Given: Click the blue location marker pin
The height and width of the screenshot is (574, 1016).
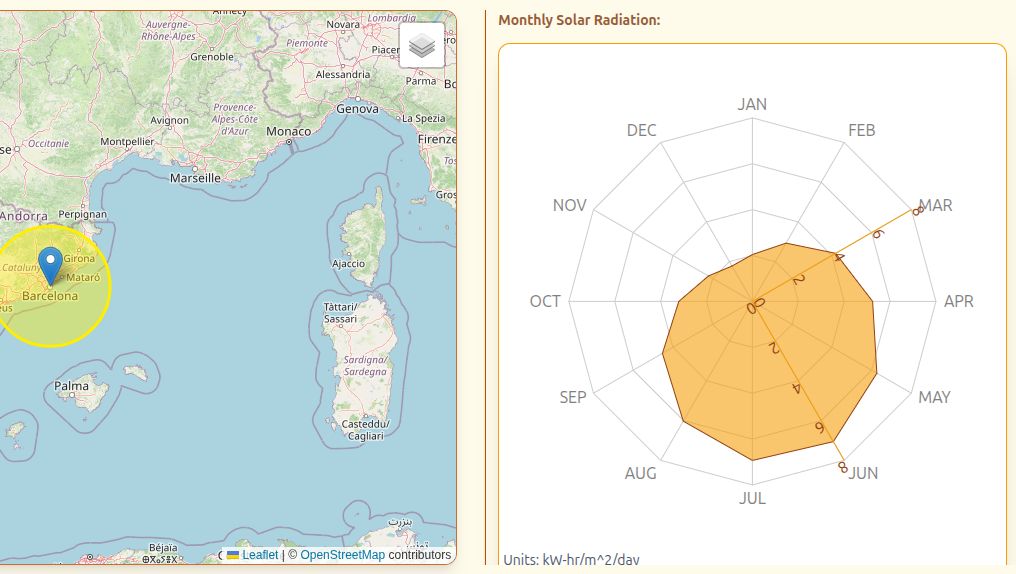Looking at the screenshot, I should (50, 266).
